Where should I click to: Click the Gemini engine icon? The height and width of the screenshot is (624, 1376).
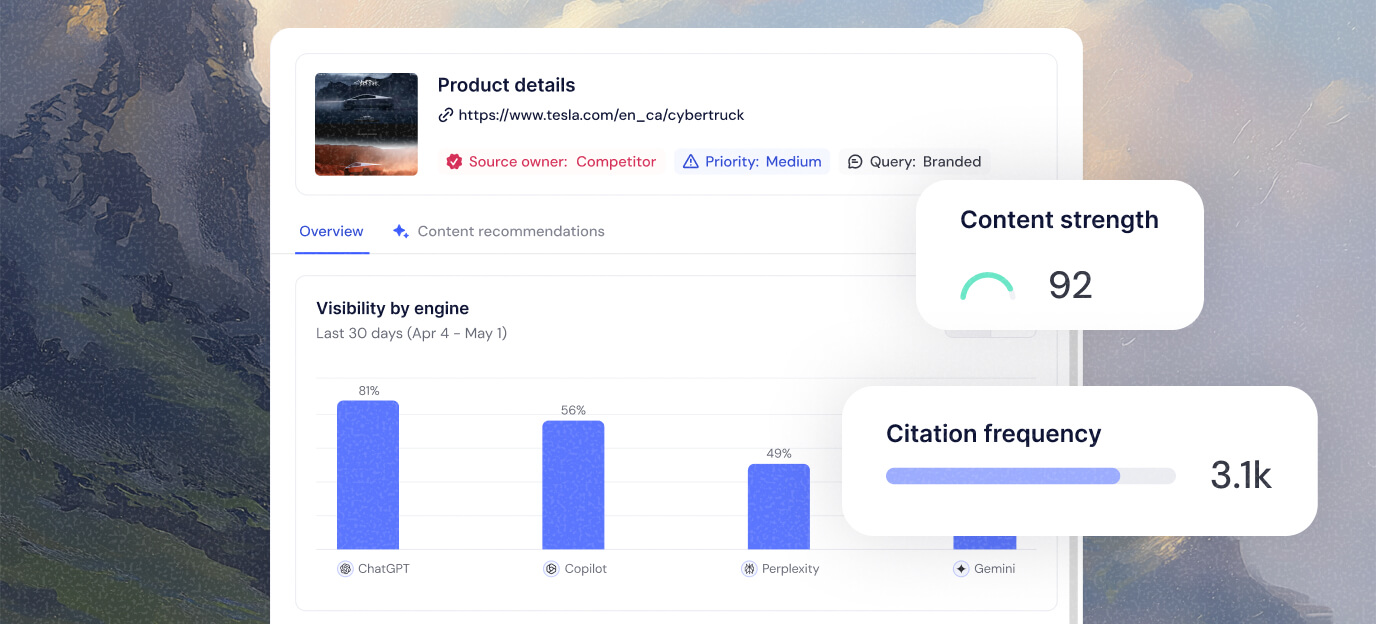coord(961,569)
